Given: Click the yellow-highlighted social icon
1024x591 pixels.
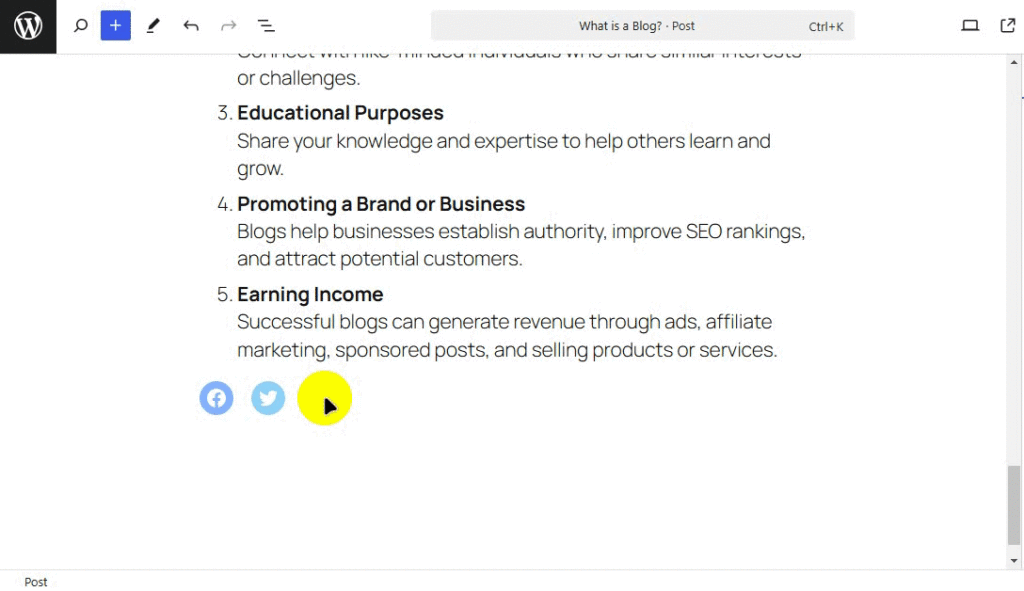Looking at the screenshot, I should [x=324, y=398].
